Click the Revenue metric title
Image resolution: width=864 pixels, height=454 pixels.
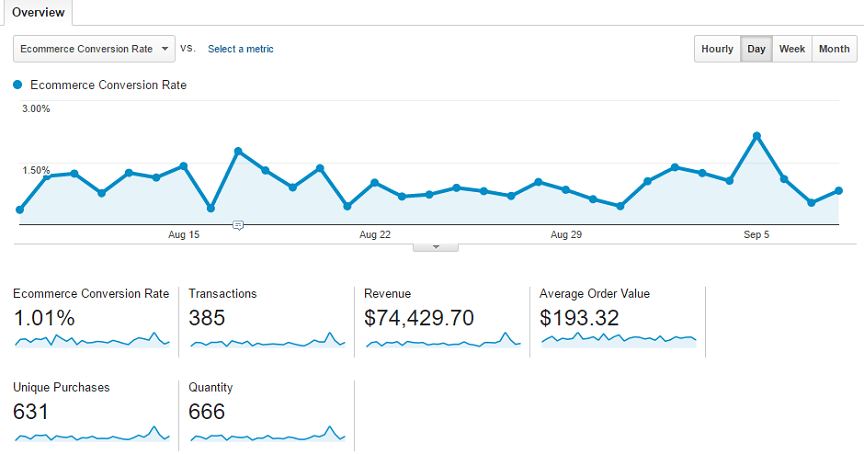(x=387, y=294)
